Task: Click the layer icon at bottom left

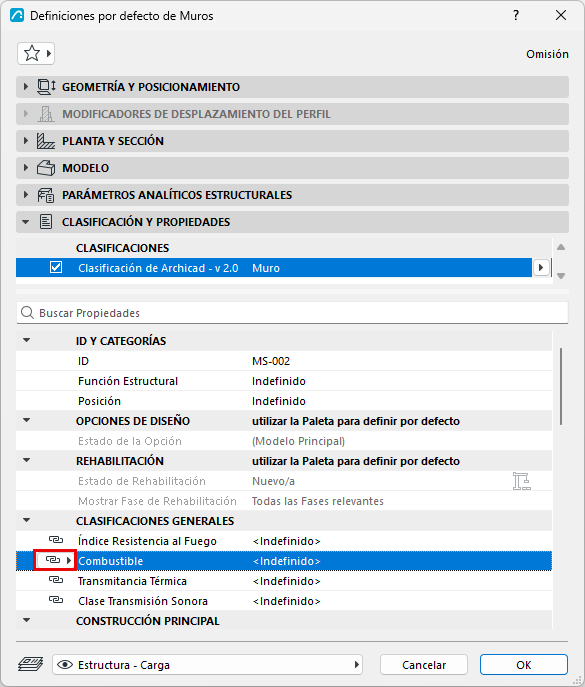Action: pyautogui.click(x=31, y=664)
